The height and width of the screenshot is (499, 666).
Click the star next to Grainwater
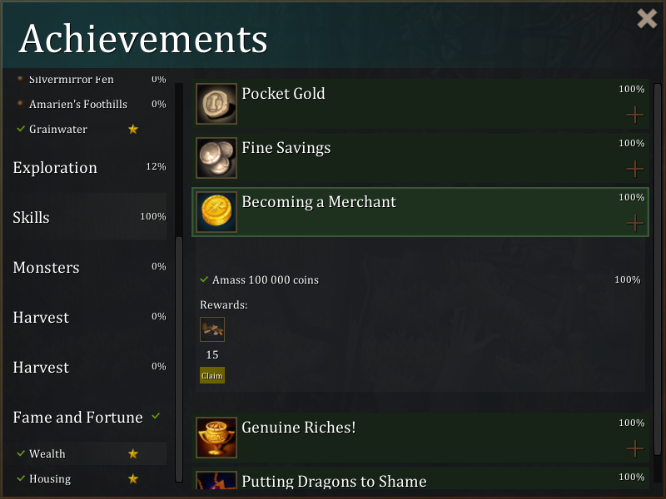tap(133, 129)
